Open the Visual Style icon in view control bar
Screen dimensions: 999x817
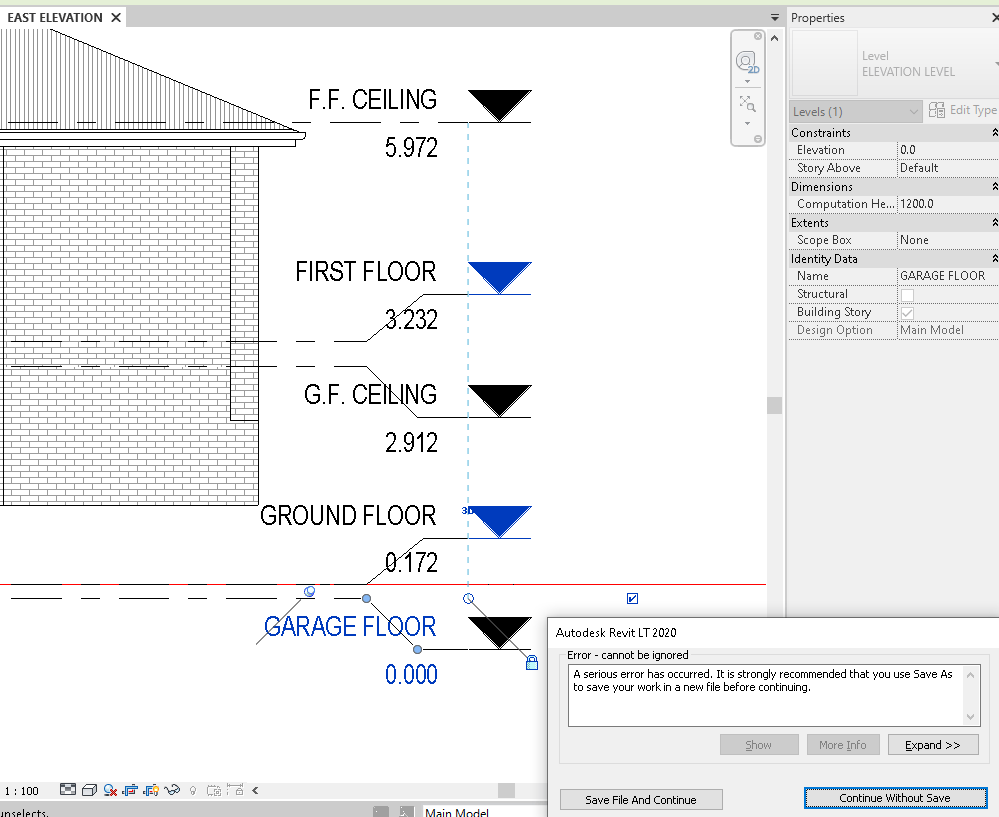(x=89, y=791)
